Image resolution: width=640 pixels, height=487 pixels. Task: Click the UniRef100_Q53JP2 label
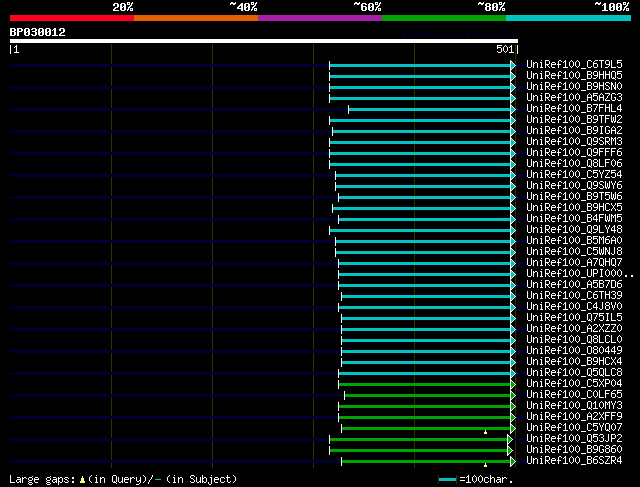(574, 439)
